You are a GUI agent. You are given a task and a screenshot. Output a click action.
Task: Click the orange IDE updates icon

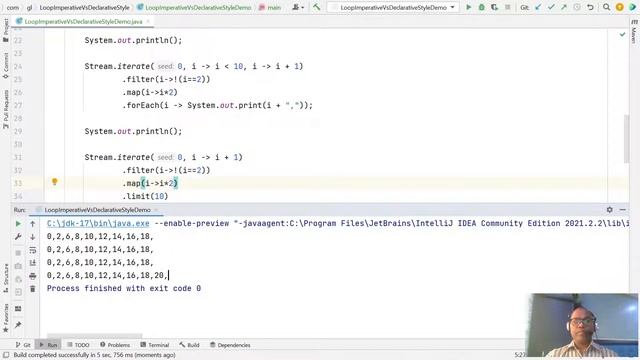pyautogui.click(x=620, y=7)
